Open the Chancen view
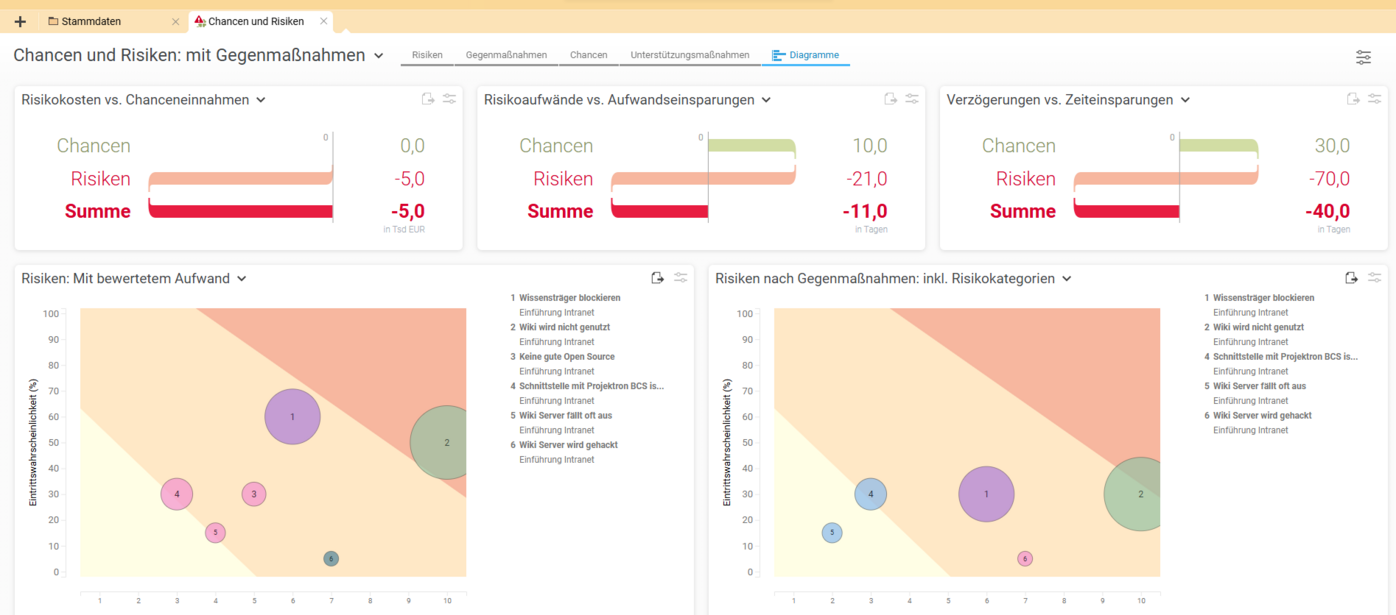Screen dimensions: 1396x615 (x=588, y=56)
